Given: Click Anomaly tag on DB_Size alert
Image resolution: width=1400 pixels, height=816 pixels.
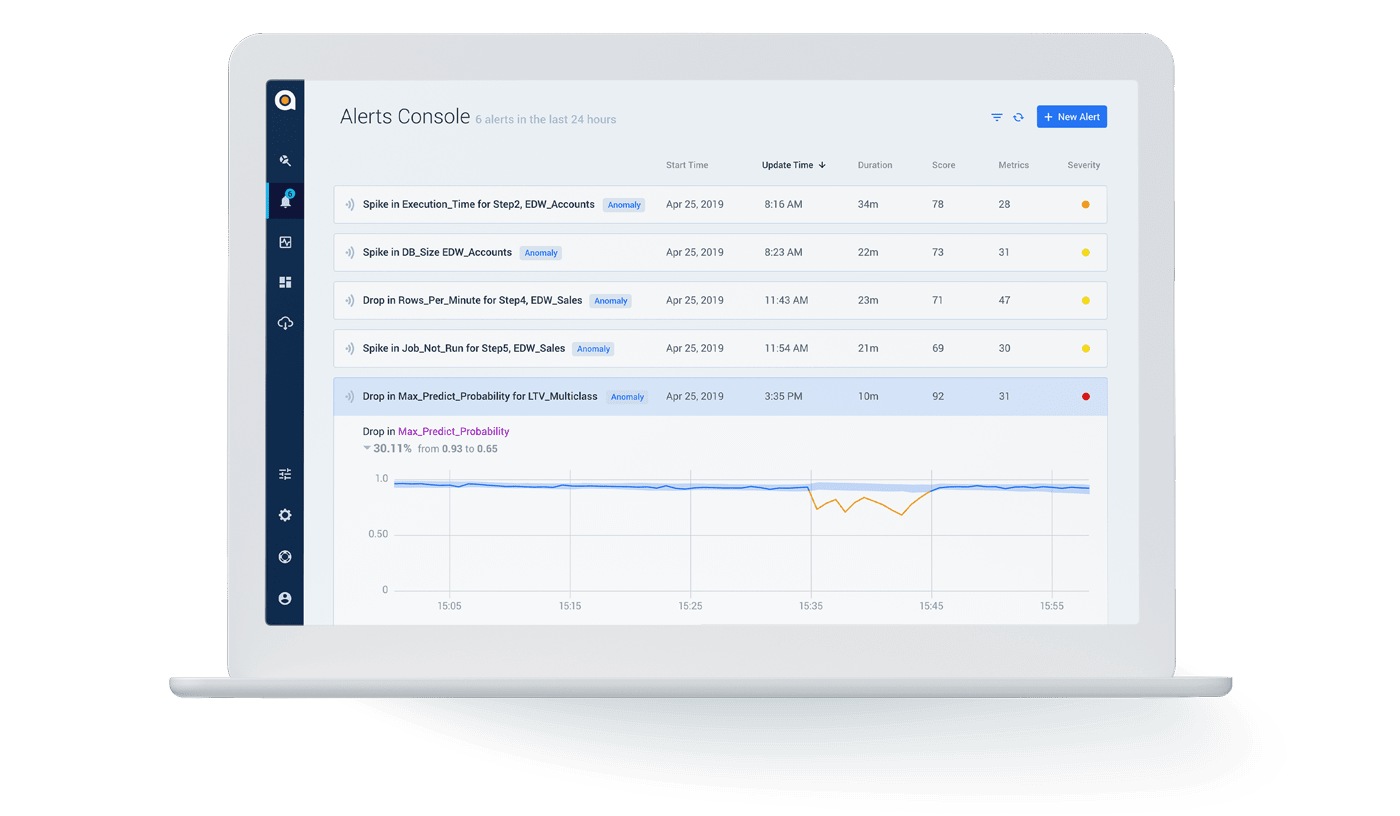Looking at the screenshot, I should point(541,253).
